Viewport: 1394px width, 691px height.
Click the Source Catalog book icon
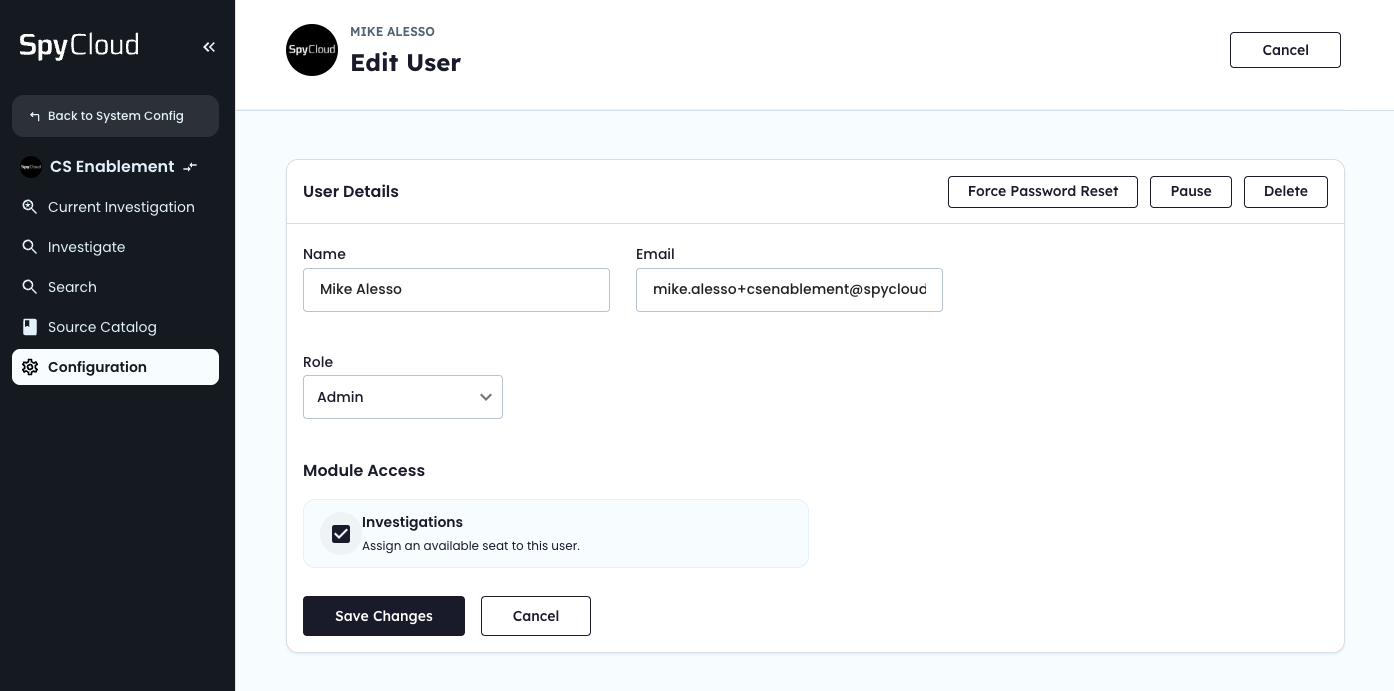pos(30,327)
